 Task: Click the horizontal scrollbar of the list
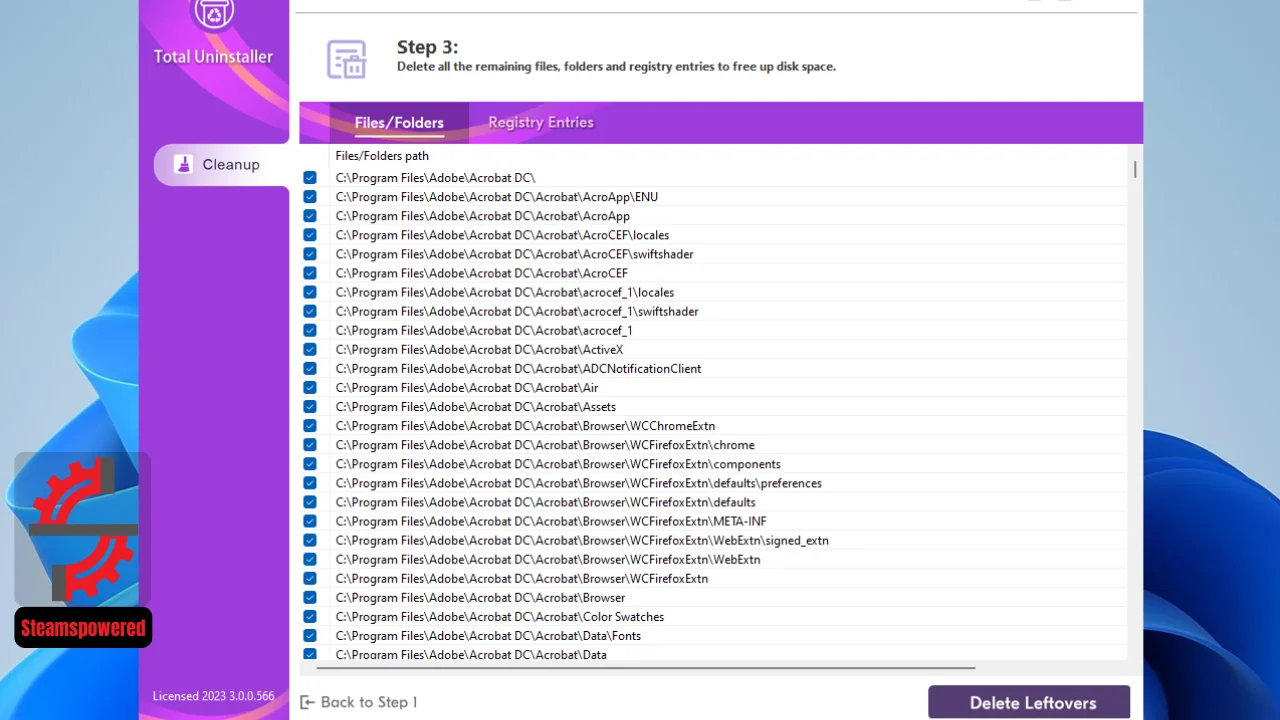click(x=645, y=667)
